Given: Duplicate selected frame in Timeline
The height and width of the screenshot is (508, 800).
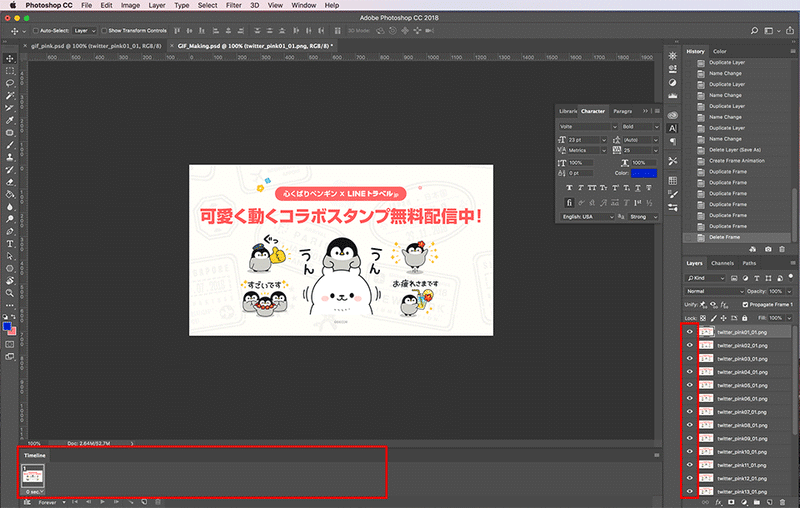Looking at the screenshot, I should click(144, 502).
